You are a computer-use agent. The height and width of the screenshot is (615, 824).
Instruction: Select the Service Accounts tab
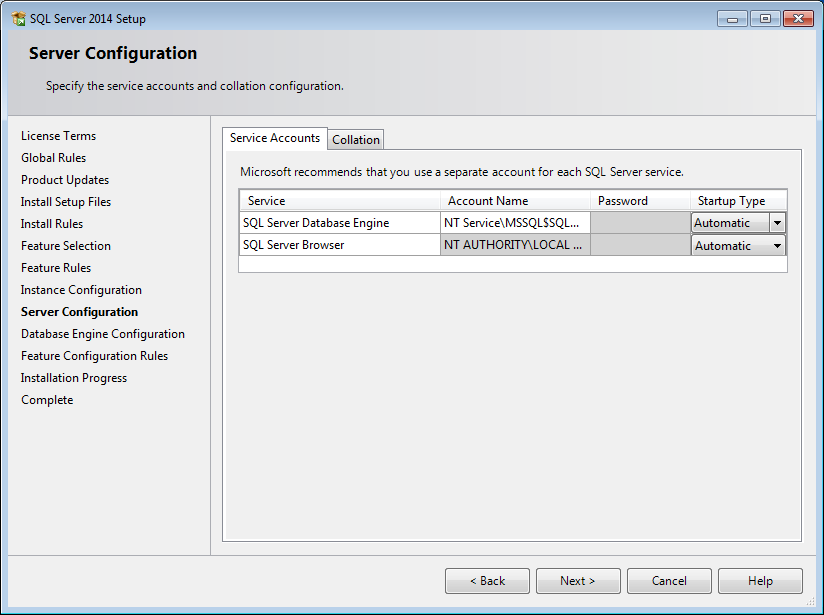coord(275,138)
